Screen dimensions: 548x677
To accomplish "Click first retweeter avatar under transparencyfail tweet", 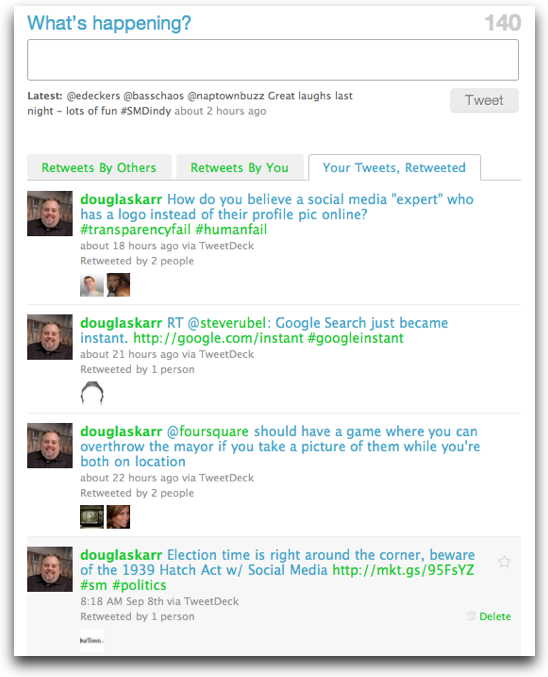I will pyautogui.click(x=92, y=285).
